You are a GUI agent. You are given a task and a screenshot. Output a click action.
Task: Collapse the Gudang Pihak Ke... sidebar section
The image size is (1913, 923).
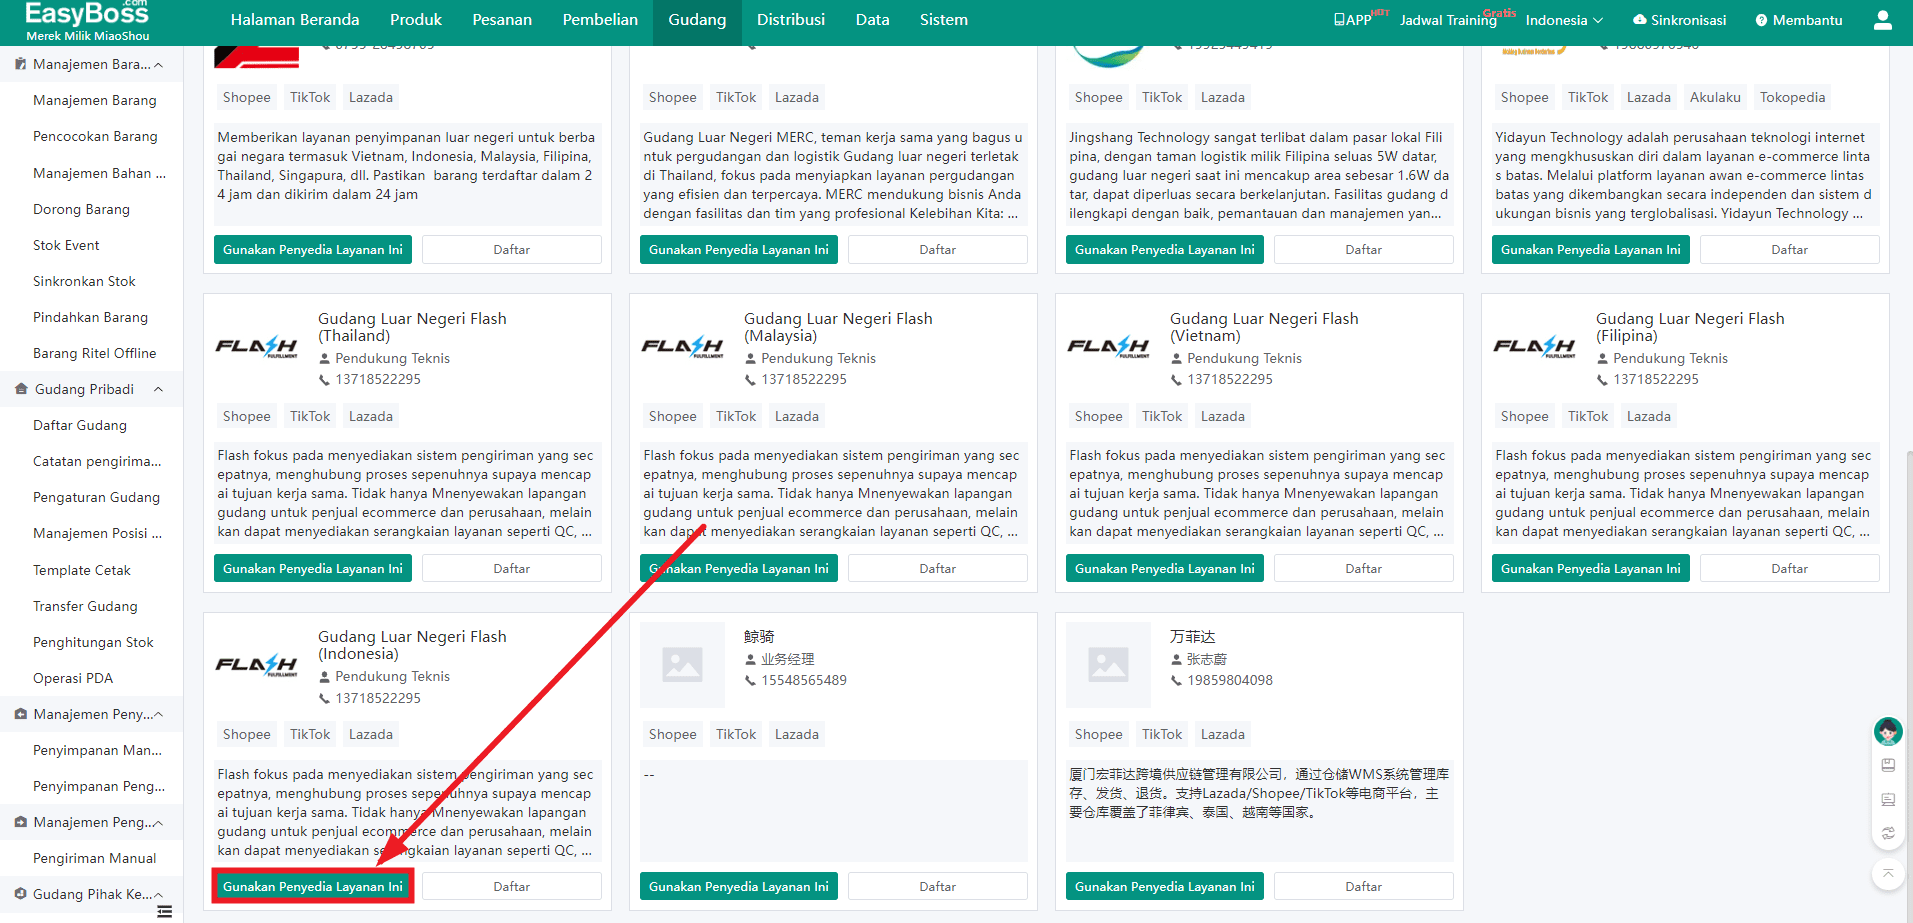(x=158, y=894)
